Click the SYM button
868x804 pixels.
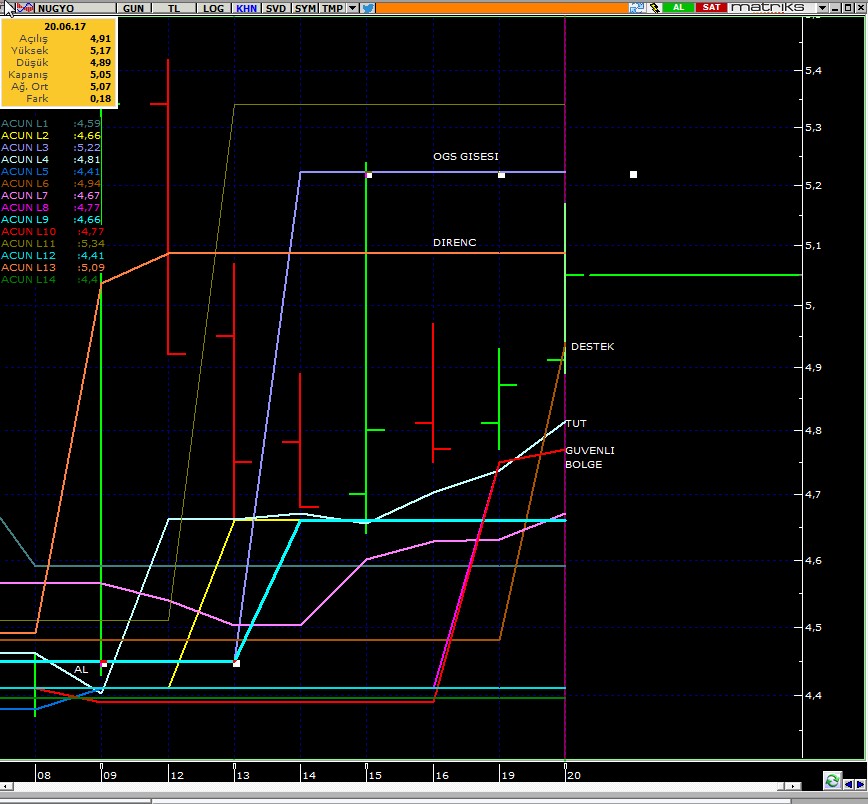[x=305, y=8]
